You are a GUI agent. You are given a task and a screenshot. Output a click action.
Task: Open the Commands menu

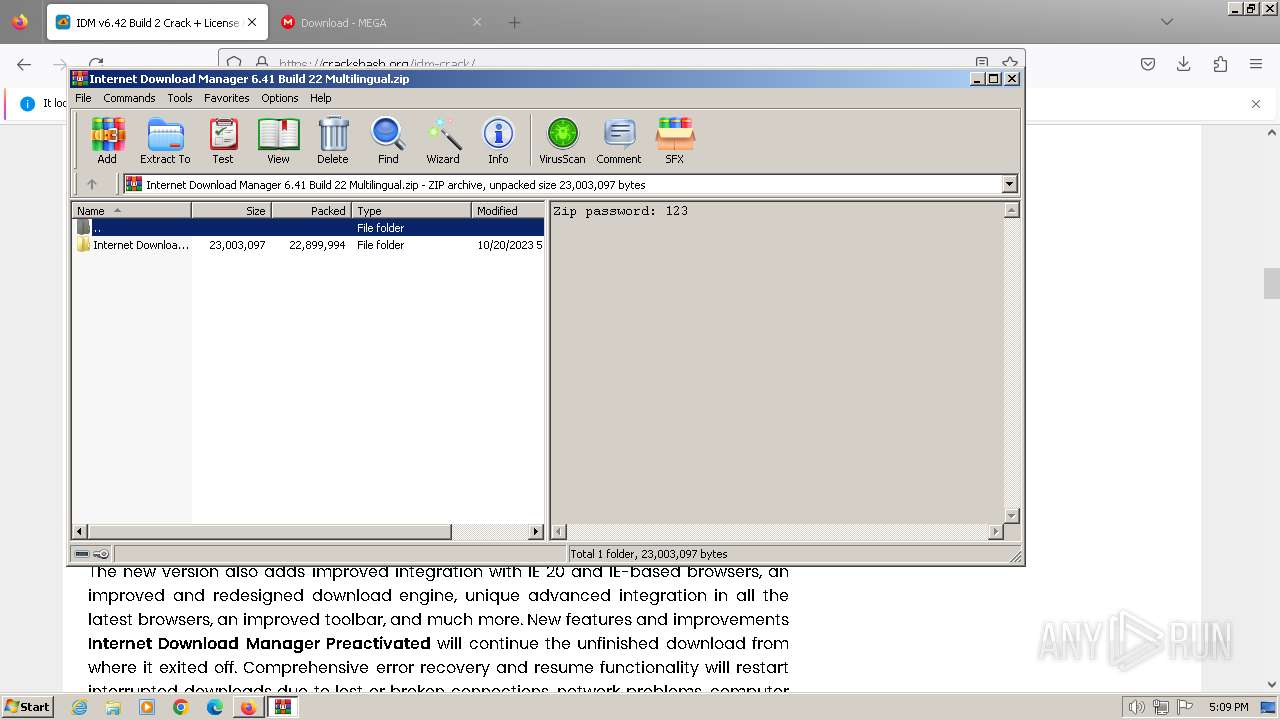click(129, 98)
